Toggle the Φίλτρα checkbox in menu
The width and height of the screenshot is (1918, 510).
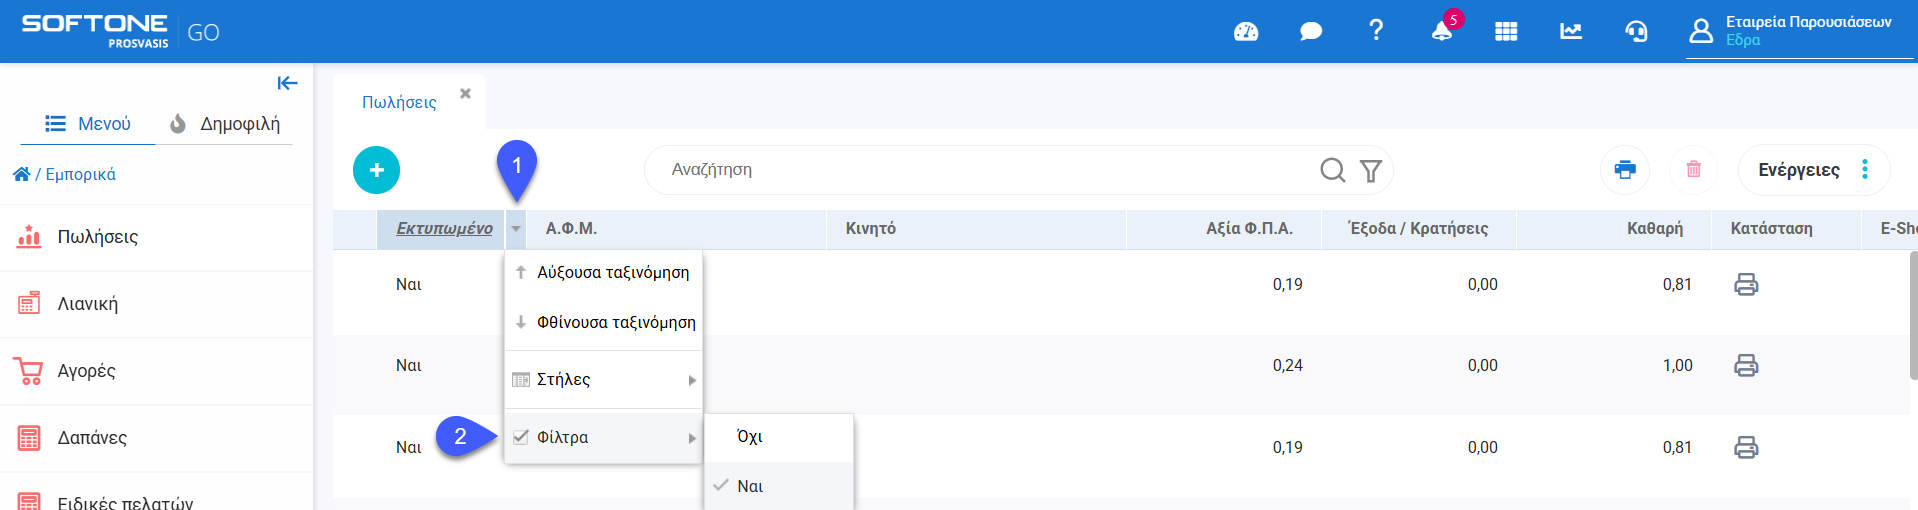(521, 437)
